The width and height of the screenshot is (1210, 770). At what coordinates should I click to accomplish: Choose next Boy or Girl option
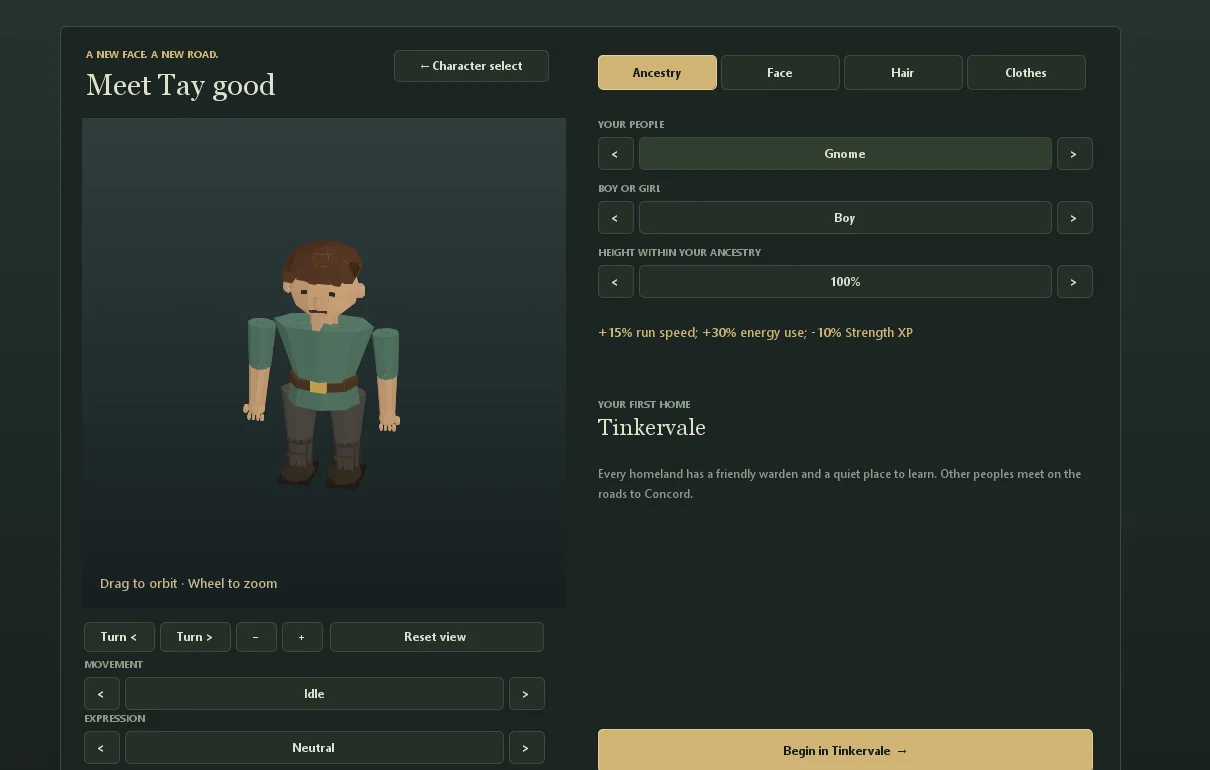(1074, 218)
